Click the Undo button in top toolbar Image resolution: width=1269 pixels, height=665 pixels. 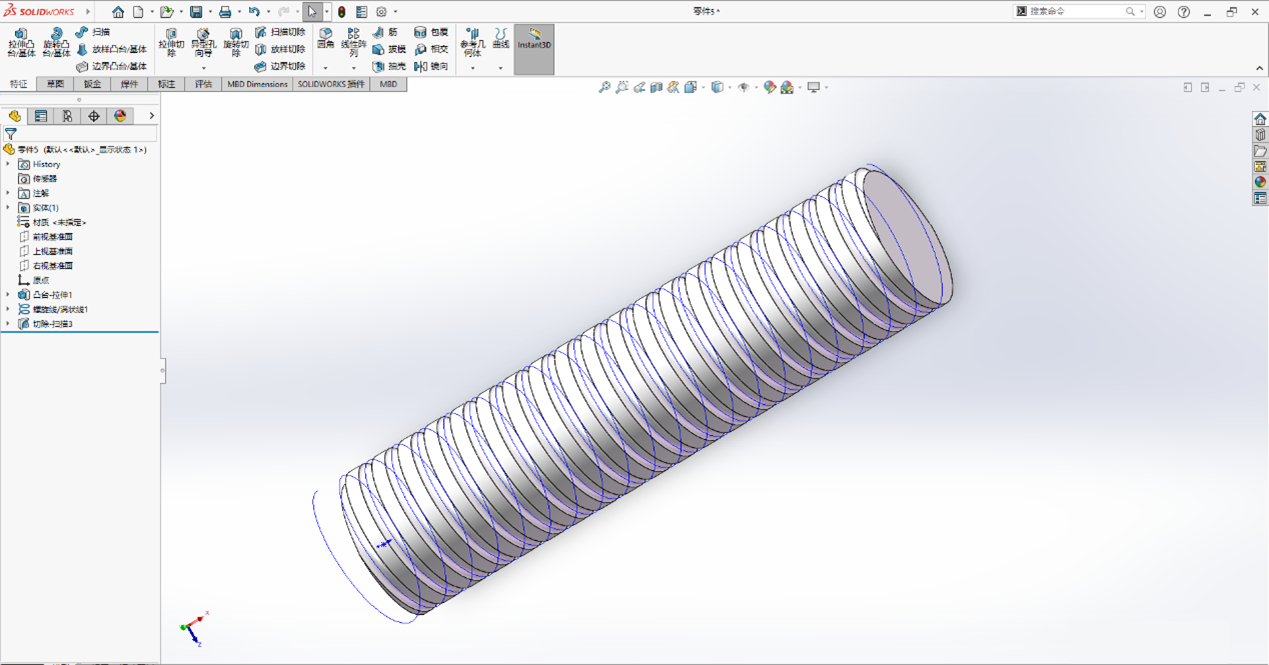255,11
